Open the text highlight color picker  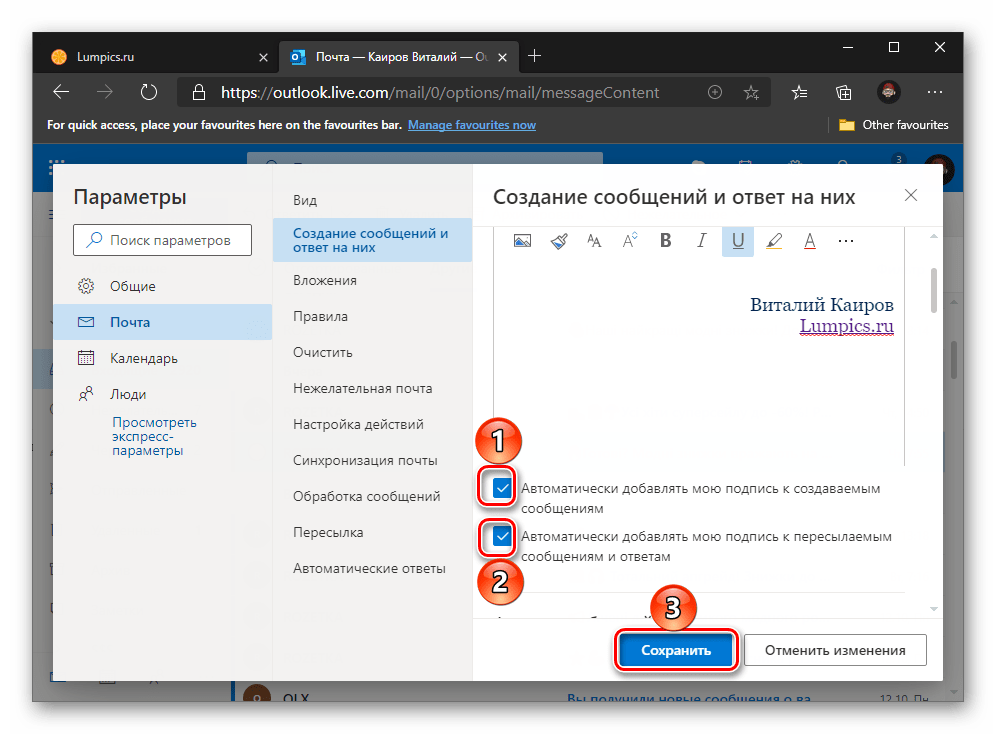click(x=774, y=241)
